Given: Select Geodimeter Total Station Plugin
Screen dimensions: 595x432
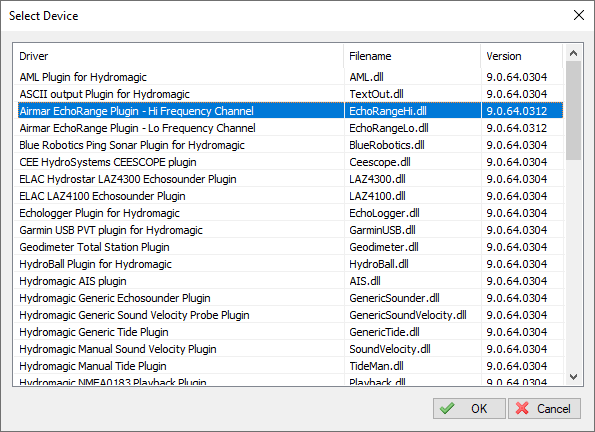Looking at the screenshot, I should pos(289,247).
